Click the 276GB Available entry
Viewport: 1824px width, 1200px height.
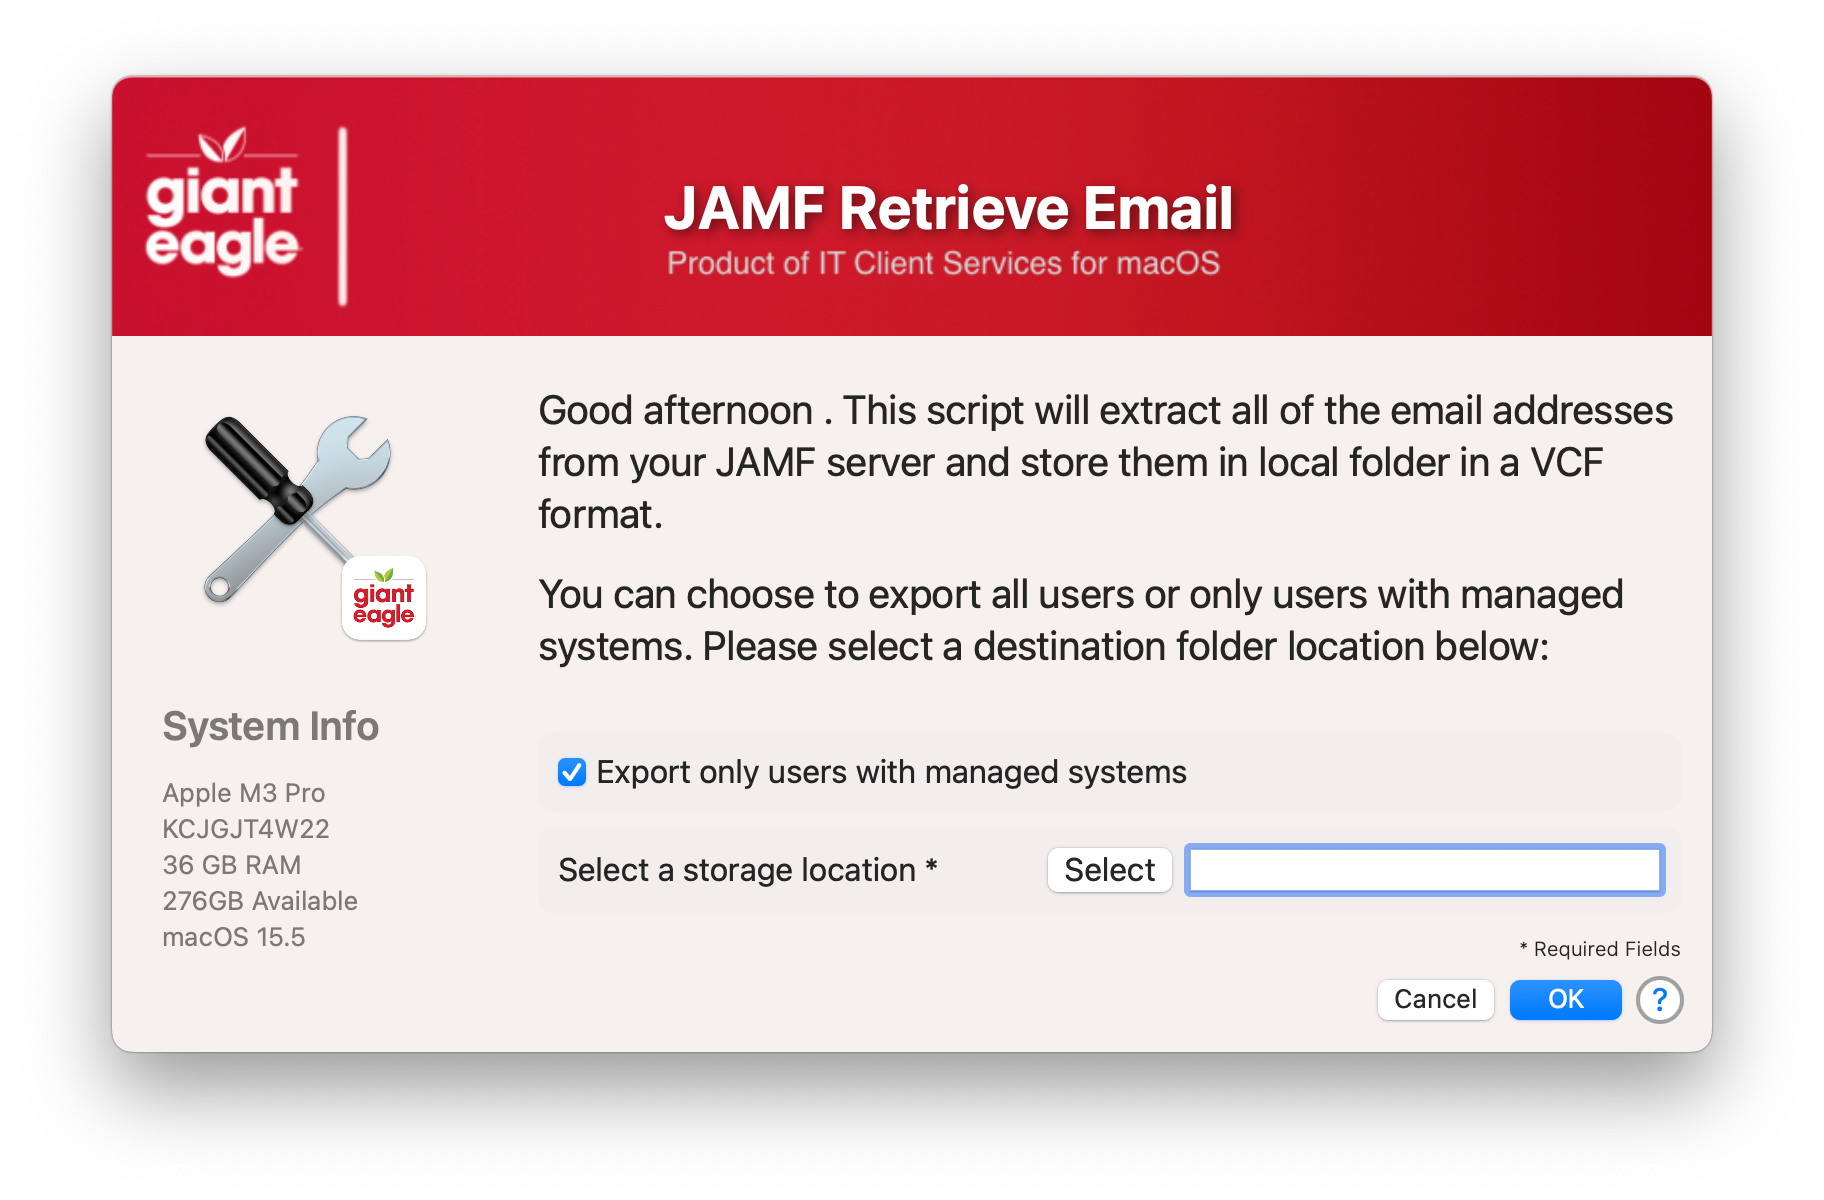[260, 901]
